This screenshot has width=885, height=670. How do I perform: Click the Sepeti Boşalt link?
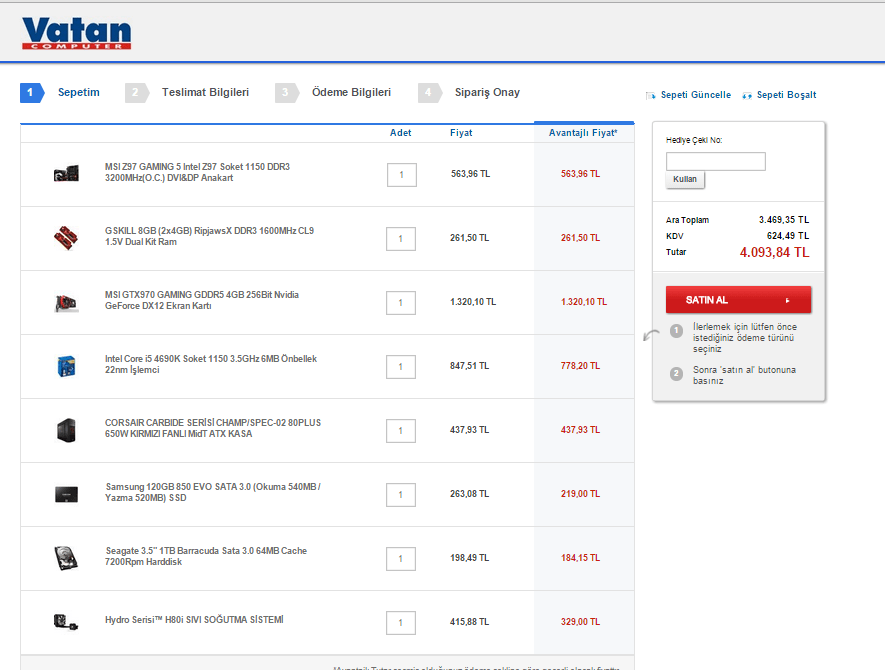pyautogui.click(x=786, y=95)
